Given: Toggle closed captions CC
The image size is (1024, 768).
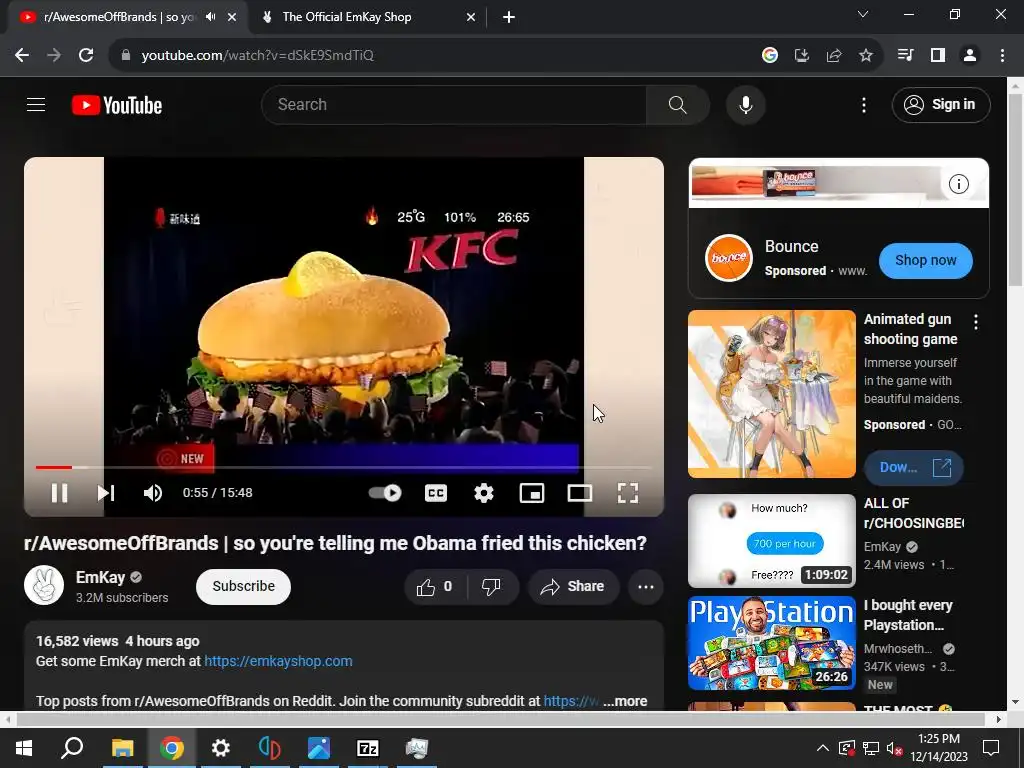Looking at the screenshot, I should 436,493.
